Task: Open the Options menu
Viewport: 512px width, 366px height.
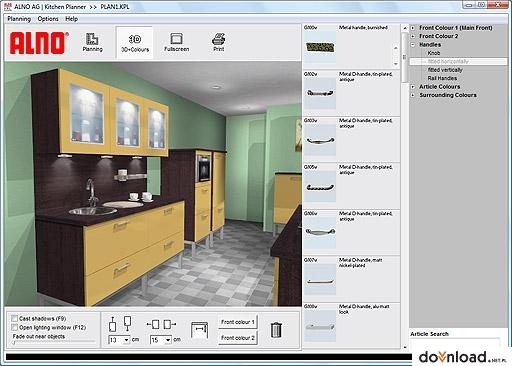Action: point(48,19)
